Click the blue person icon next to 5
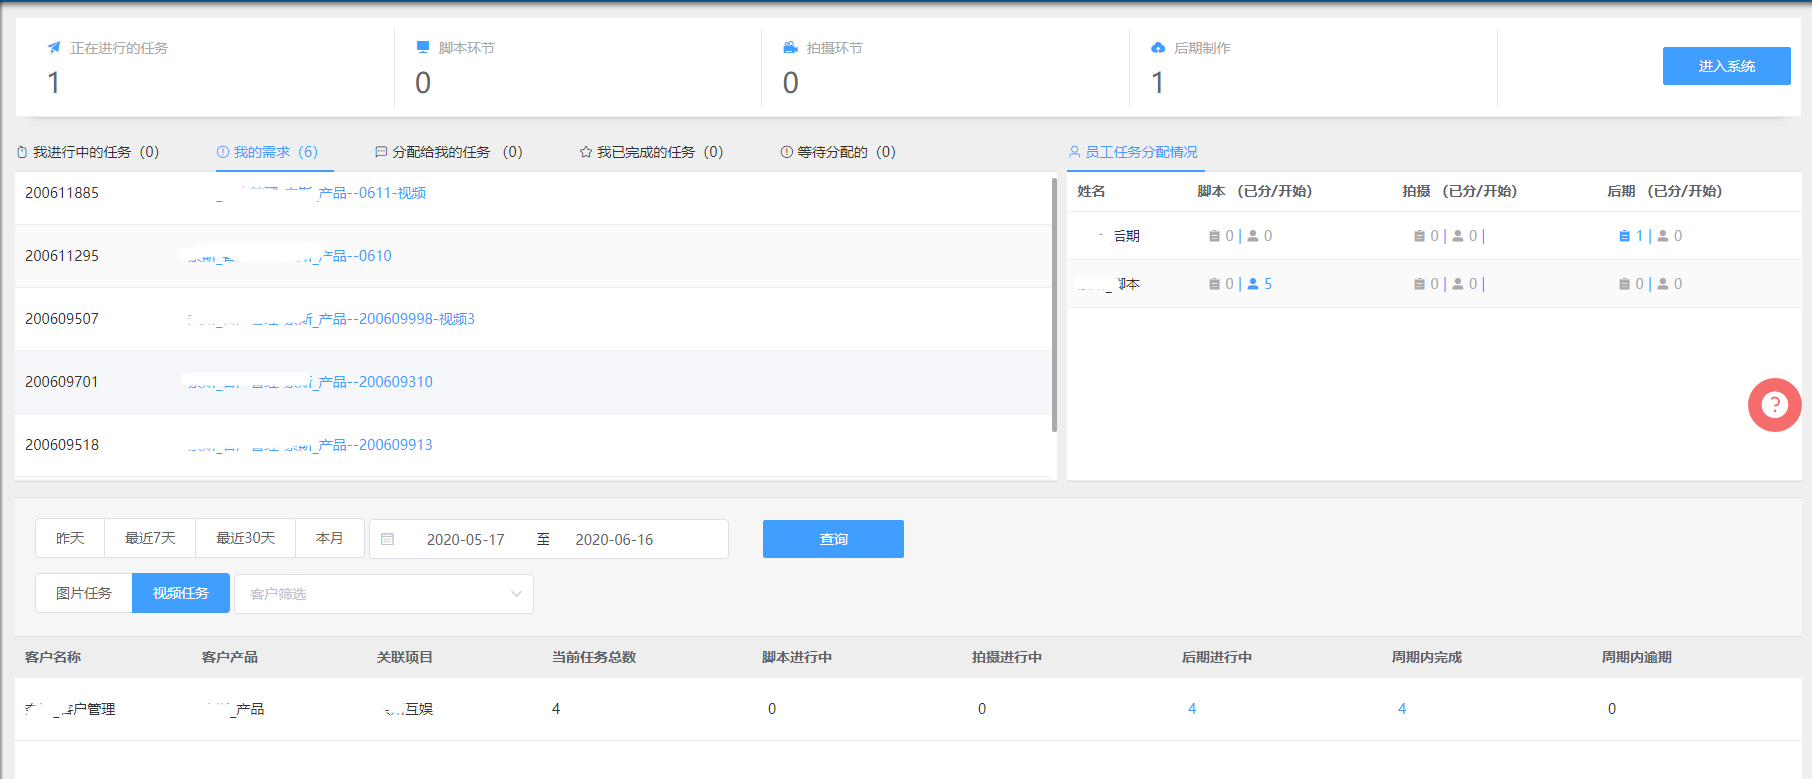This screenshot has width=1812, height=779. 1253,284
